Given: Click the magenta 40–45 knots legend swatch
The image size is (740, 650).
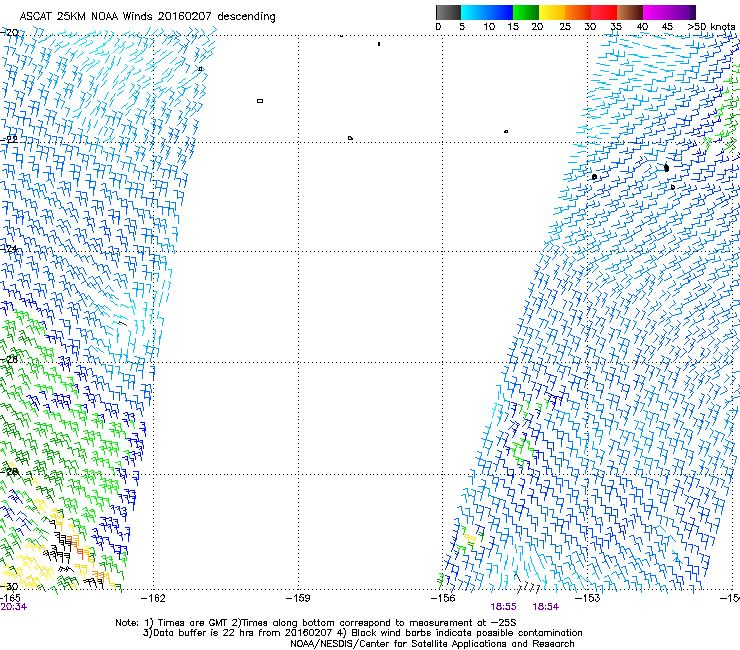Looking at the screenshot, I should click(x=656, y=12).
